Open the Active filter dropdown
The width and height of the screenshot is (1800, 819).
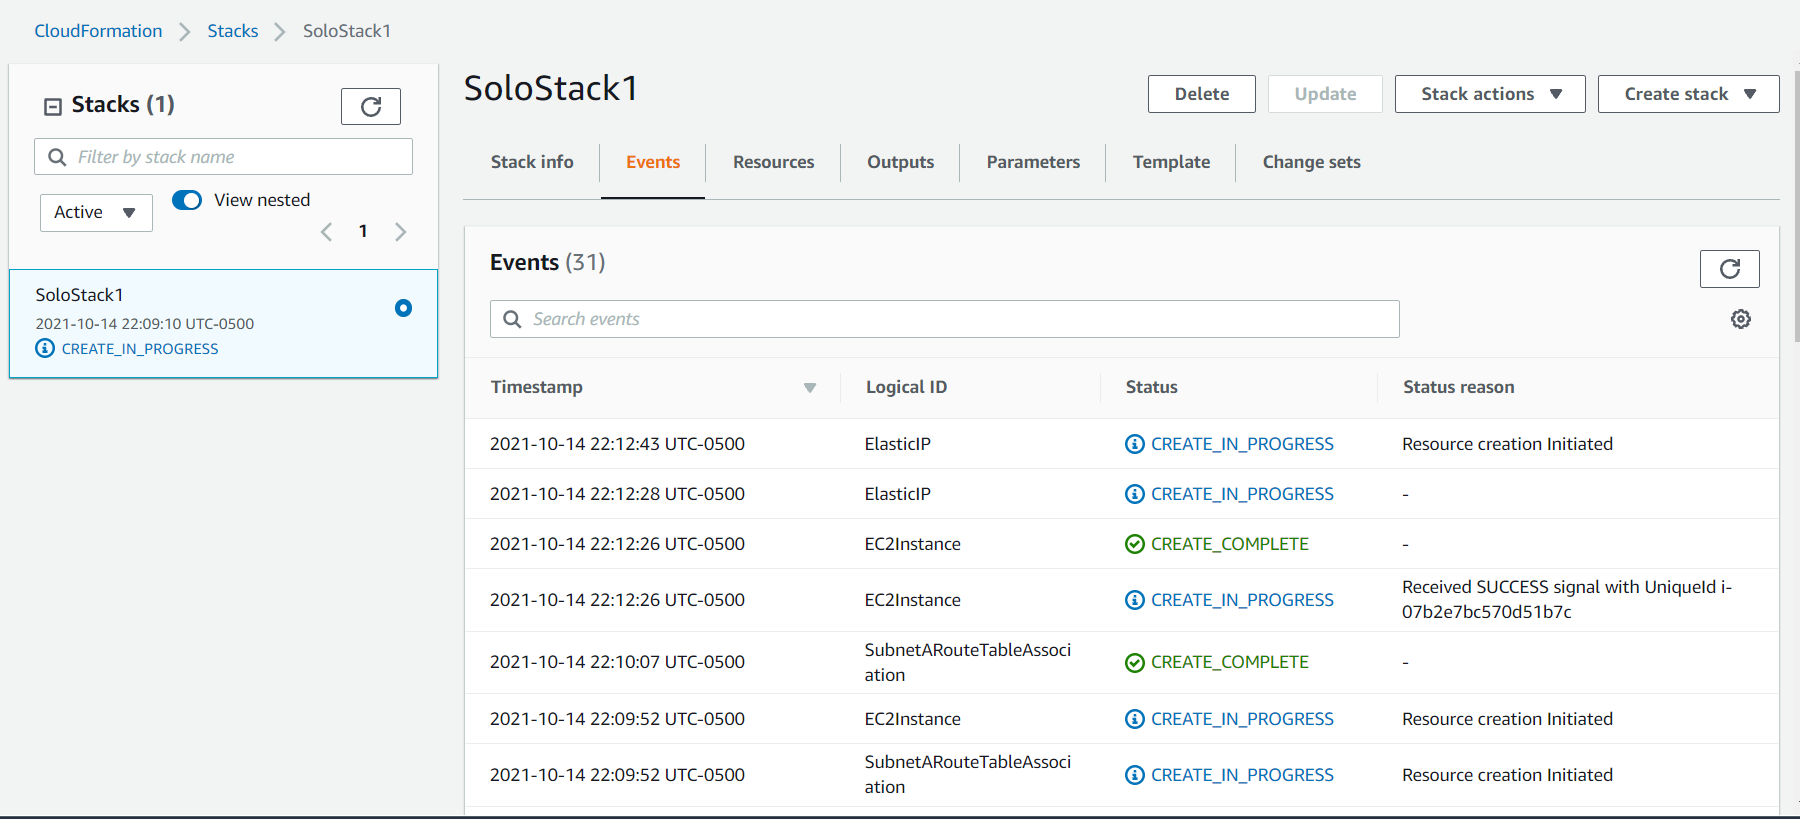[96, 212]
